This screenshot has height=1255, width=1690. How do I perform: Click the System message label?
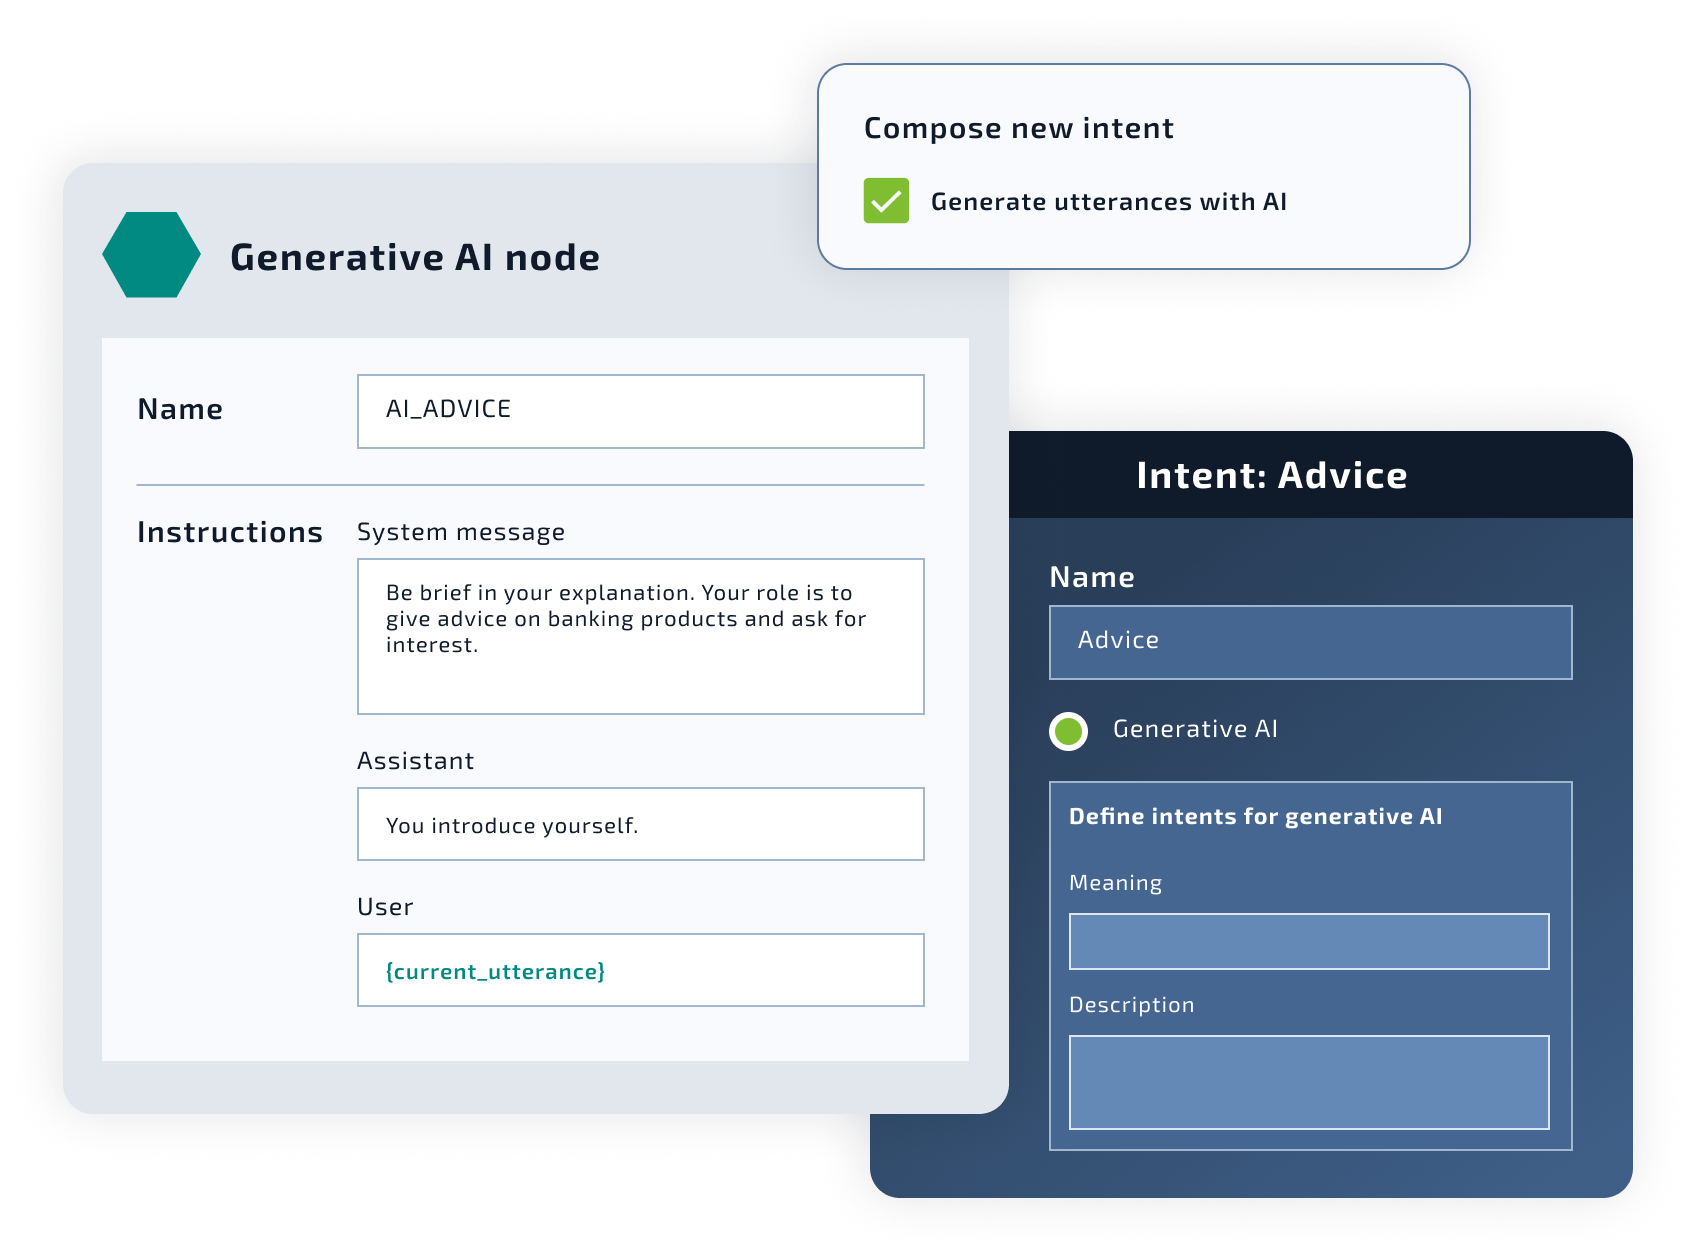click(461, 532)
